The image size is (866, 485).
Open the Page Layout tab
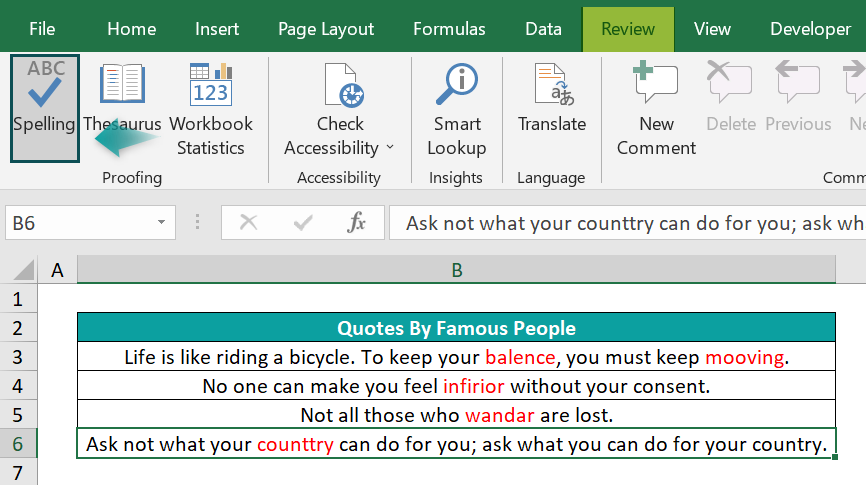[326, 29]
